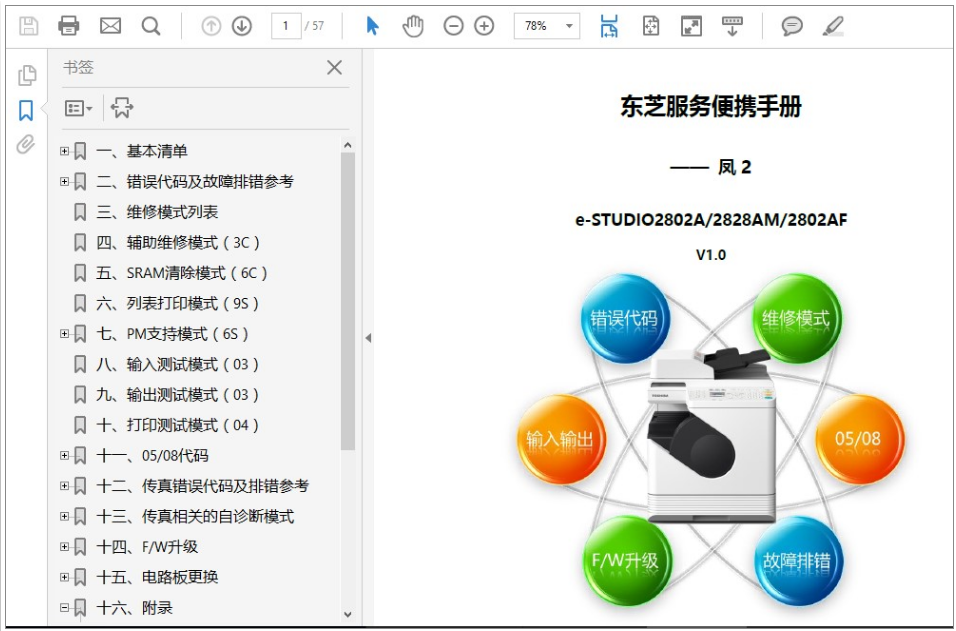Go to previous page arrow

point(211,26)
